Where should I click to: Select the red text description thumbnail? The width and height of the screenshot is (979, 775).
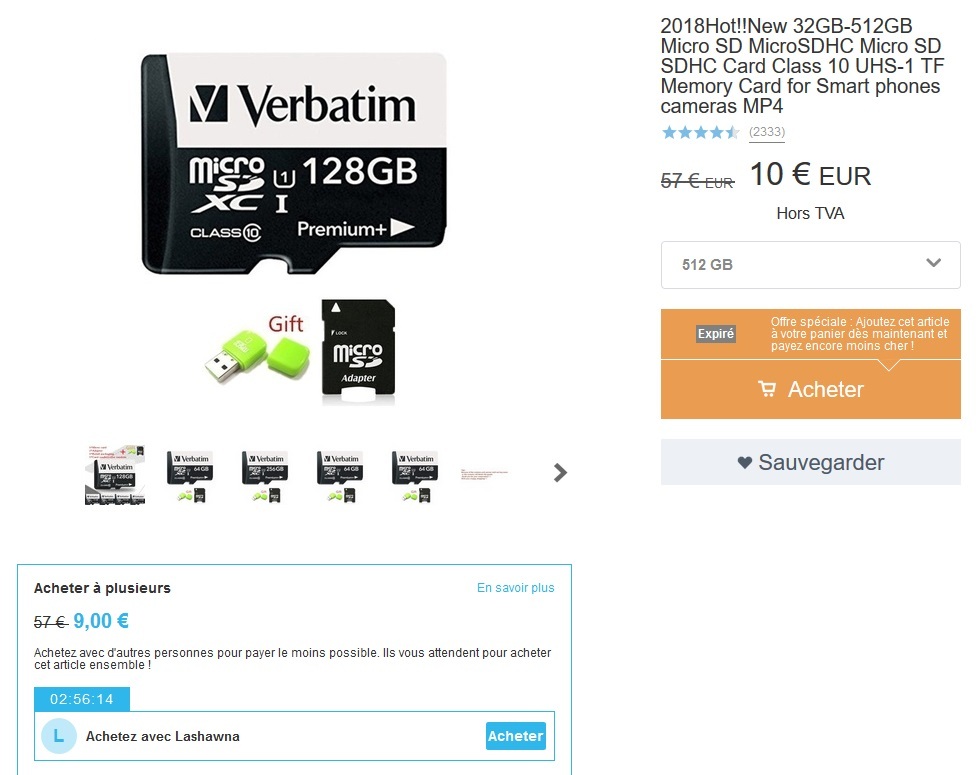pos(485,474)
